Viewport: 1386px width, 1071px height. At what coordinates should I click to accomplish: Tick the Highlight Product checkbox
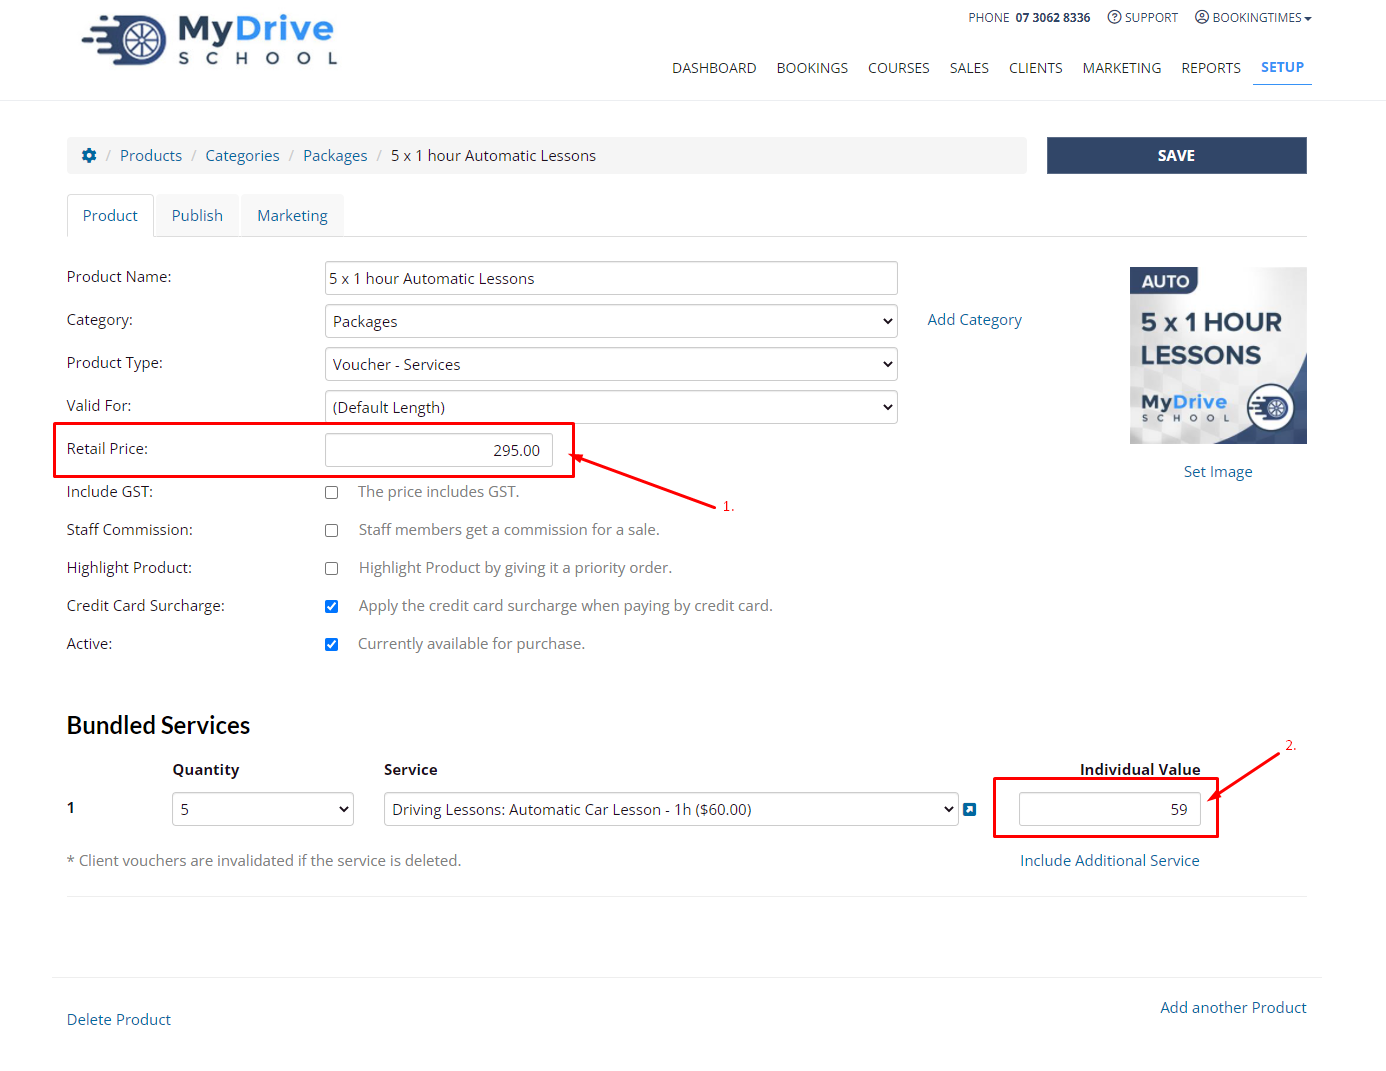(332, 568)
